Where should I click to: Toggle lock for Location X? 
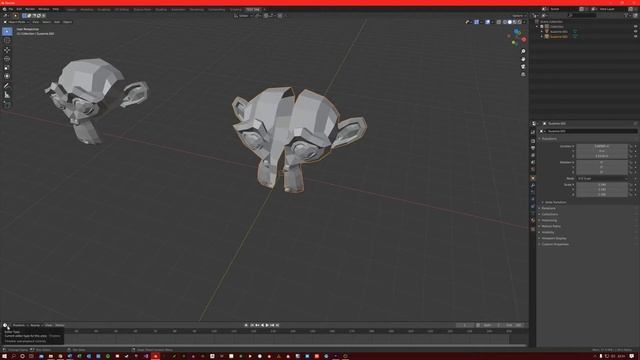pyautogui.click(x=631, y=146)
